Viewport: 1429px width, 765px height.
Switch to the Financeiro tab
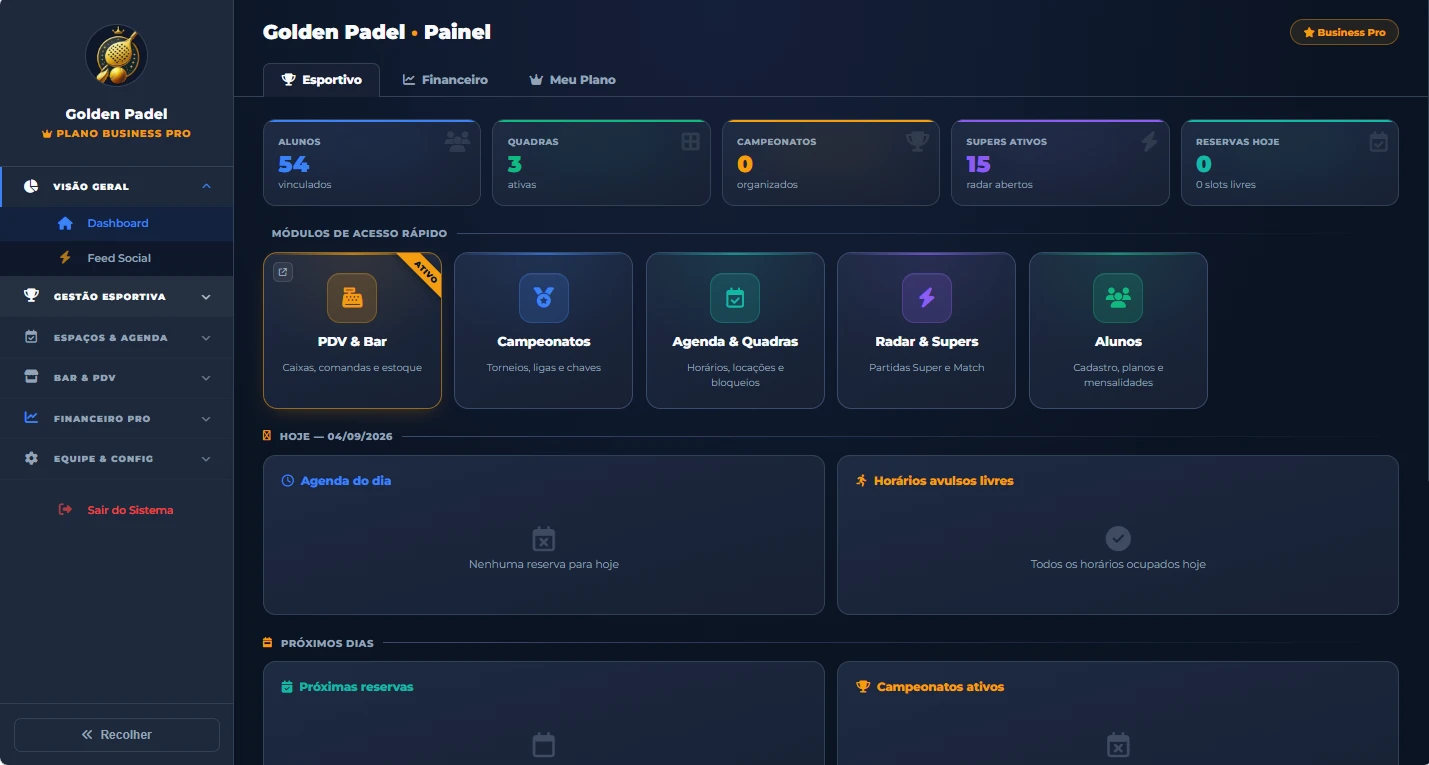(445, 80)
